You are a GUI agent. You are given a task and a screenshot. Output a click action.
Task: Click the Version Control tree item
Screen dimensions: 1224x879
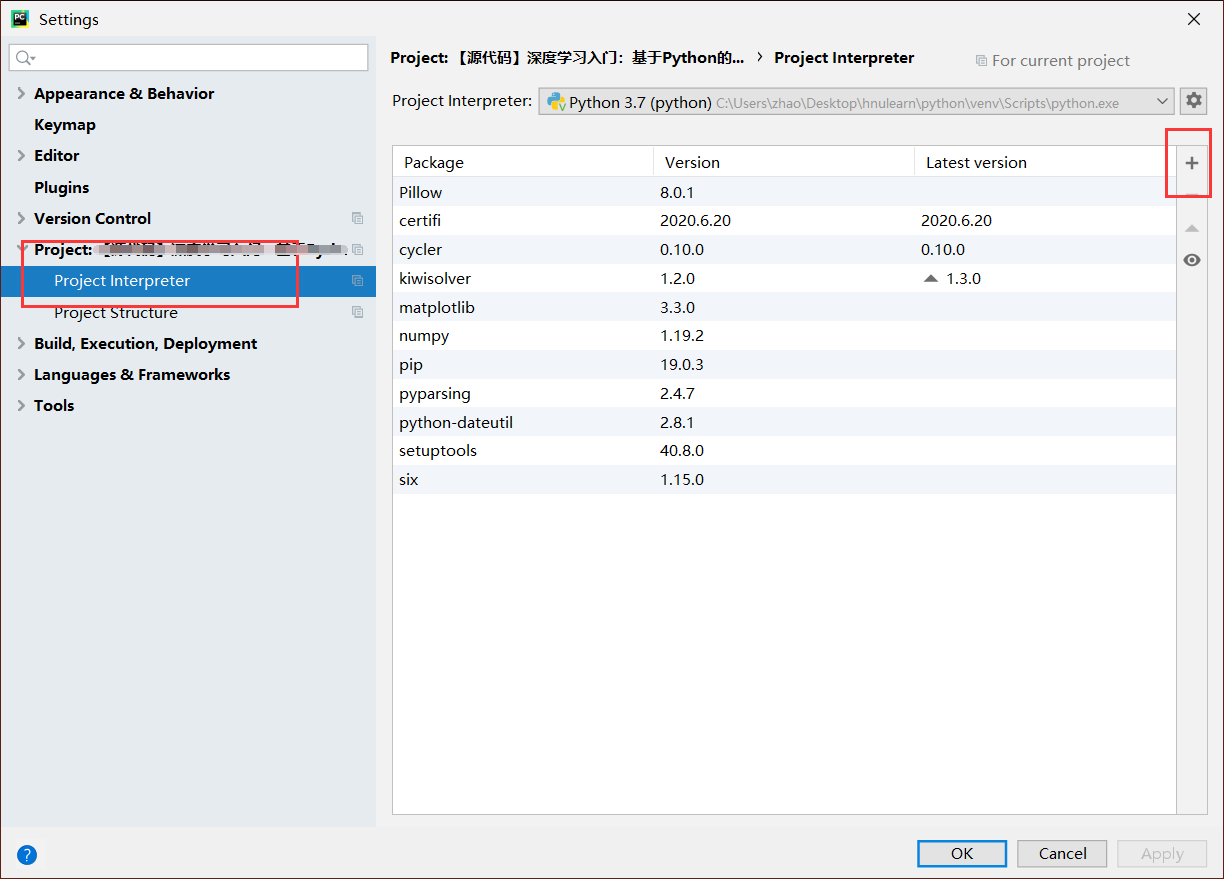[92, 219]
